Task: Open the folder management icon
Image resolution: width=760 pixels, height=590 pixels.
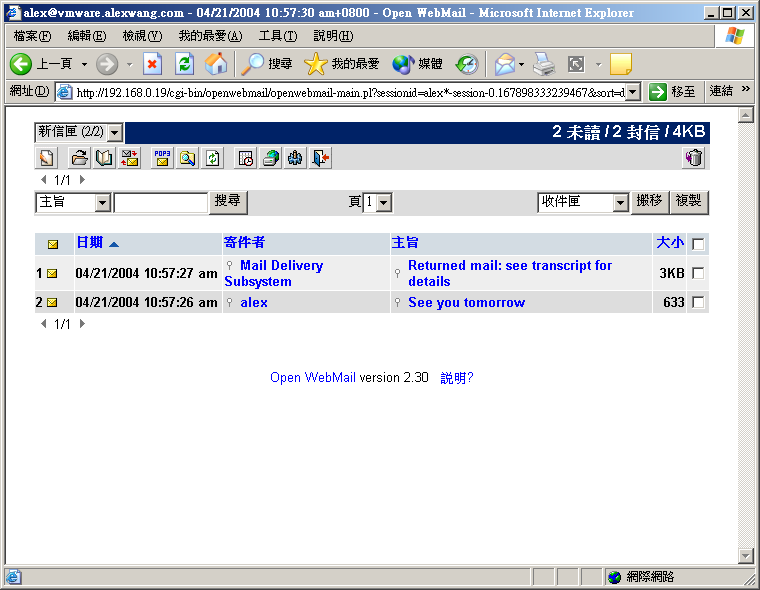Action: pyautogui.click(x=79, y=158)
